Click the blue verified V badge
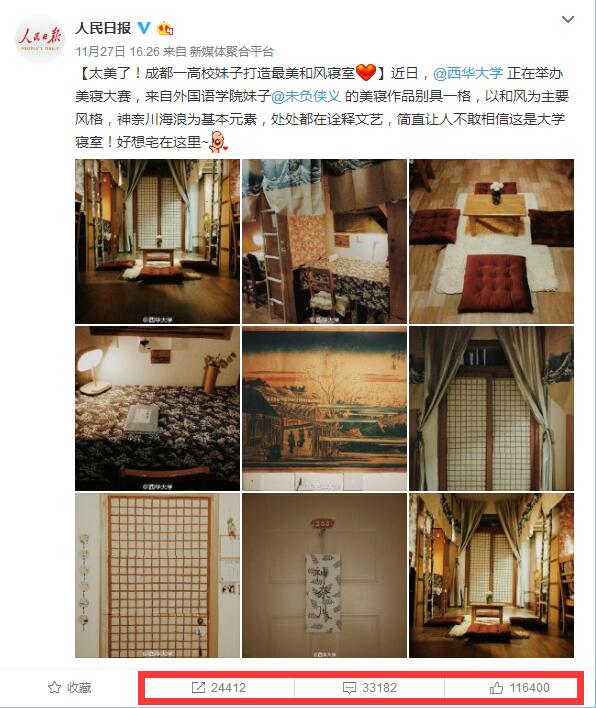 click(x=144, y=28)
